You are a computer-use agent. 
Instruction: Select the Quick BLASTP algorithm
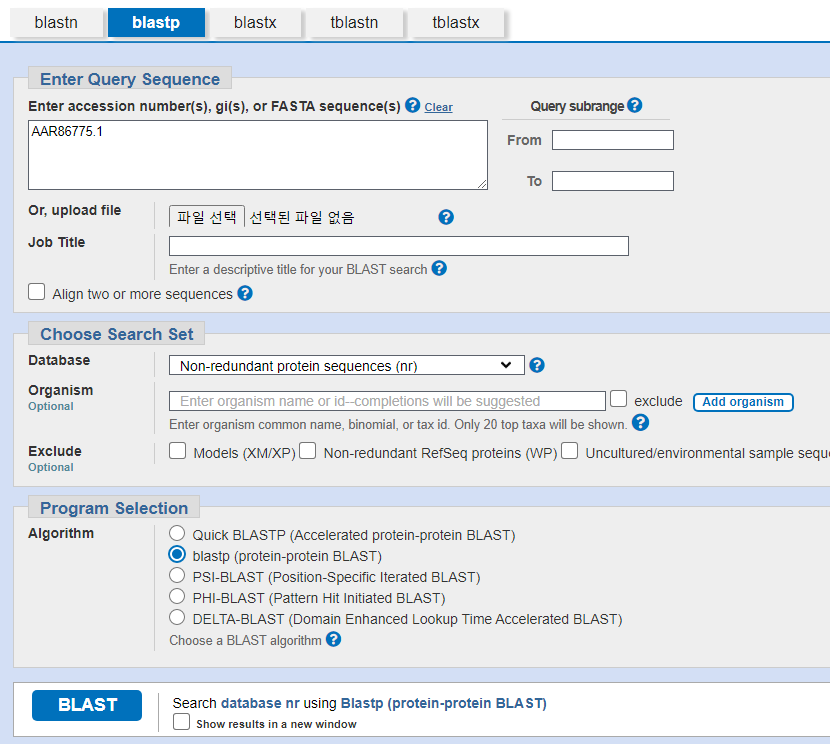click(177, 533)
